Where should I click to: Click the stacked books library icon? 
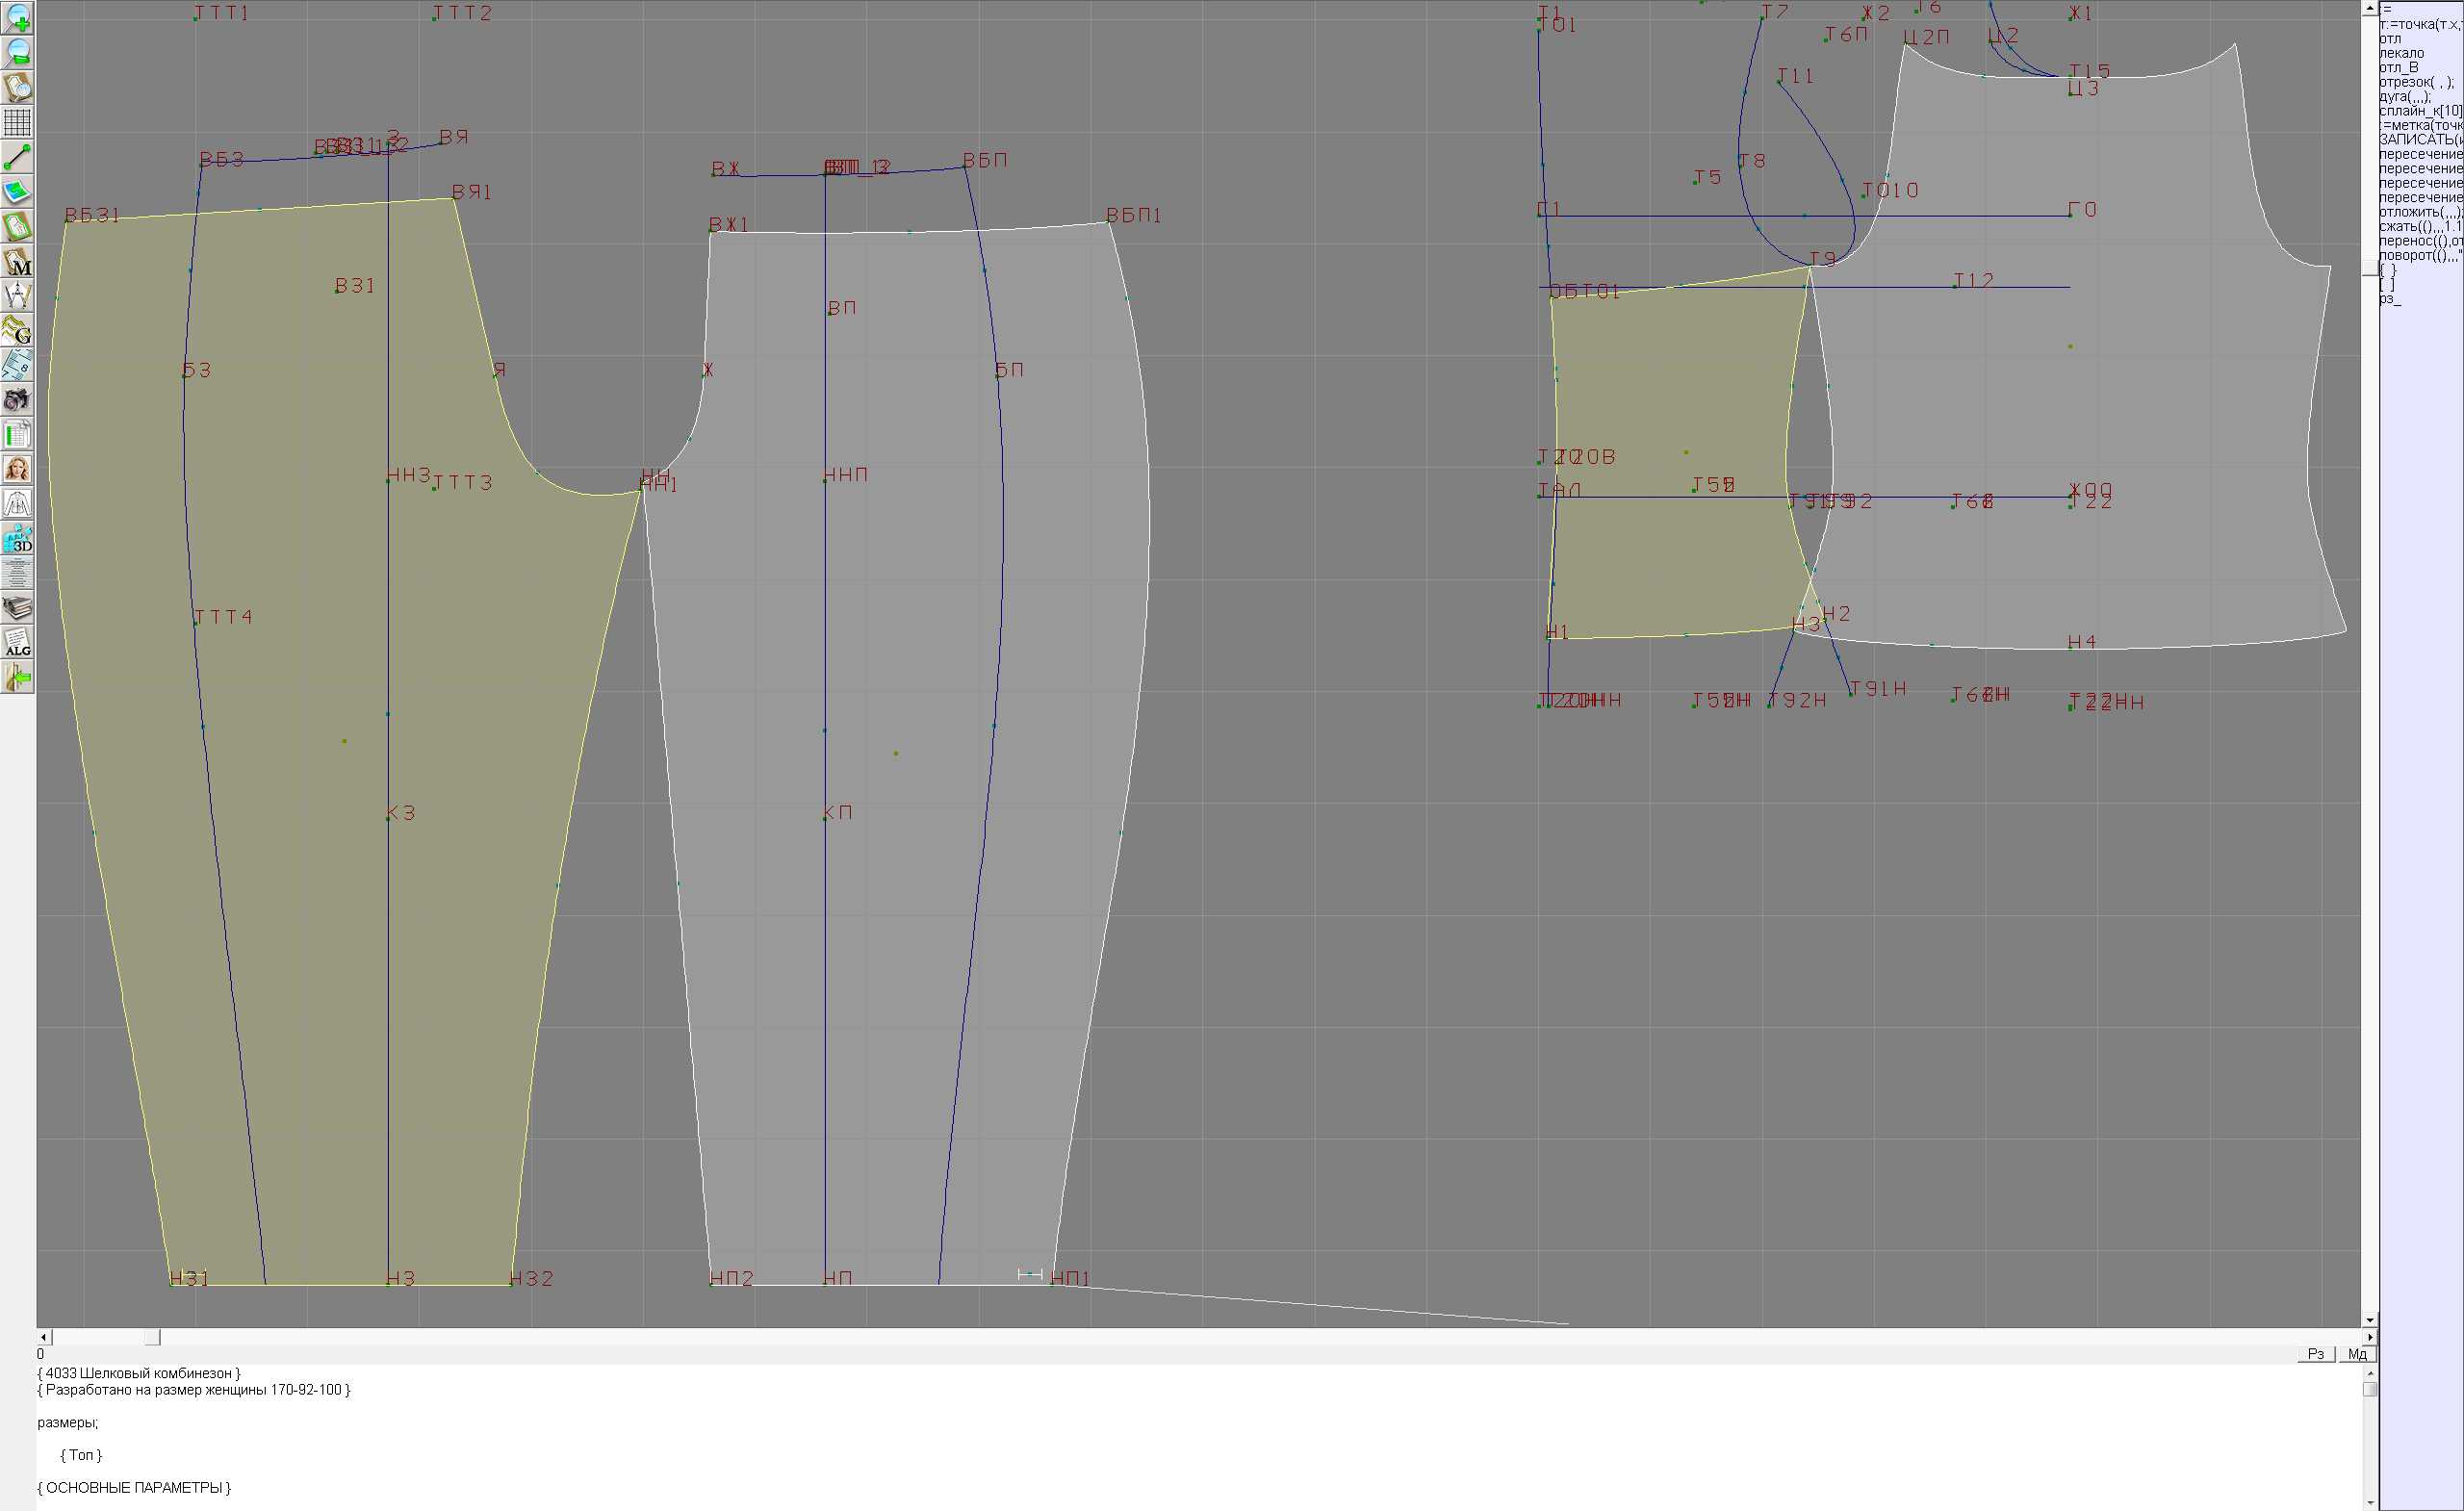(17, 608)
